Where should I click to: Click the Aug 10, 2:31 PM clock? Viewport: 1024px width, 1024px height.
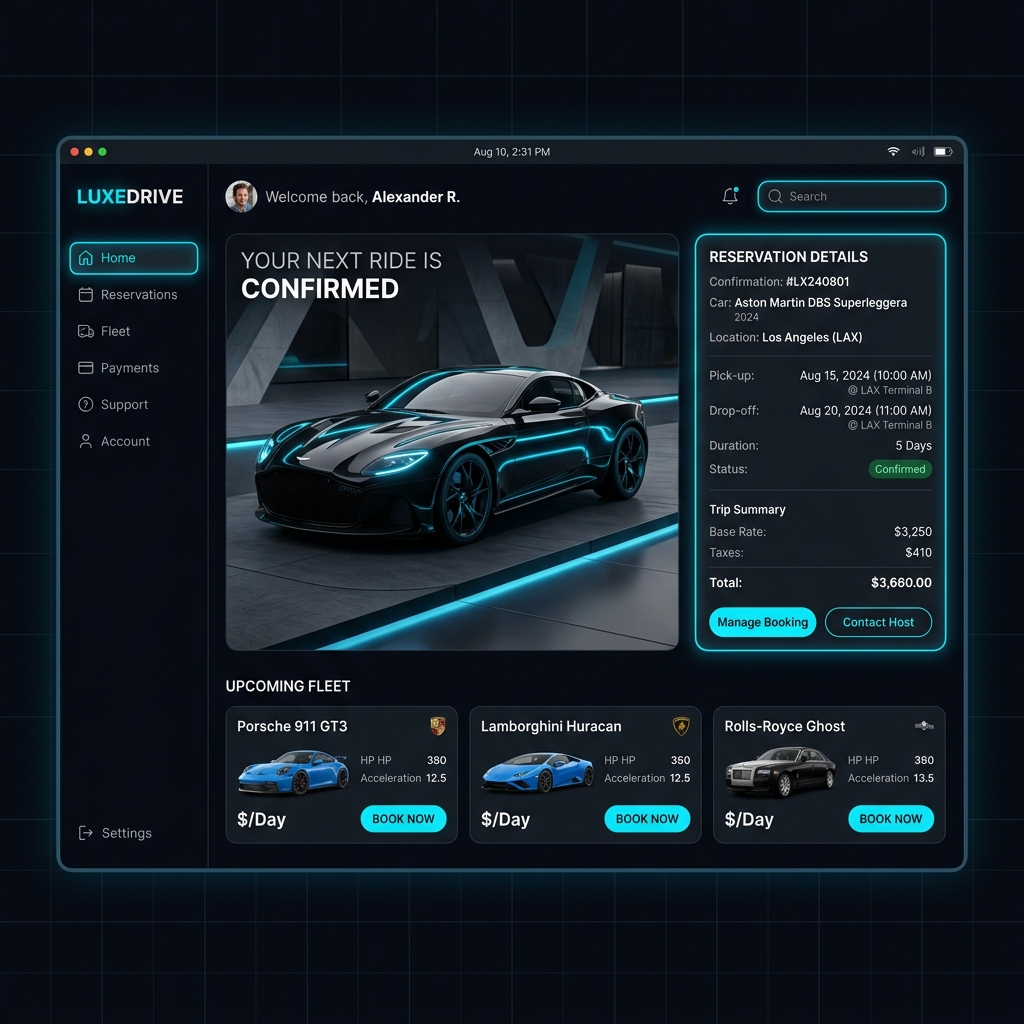point(511,152)
